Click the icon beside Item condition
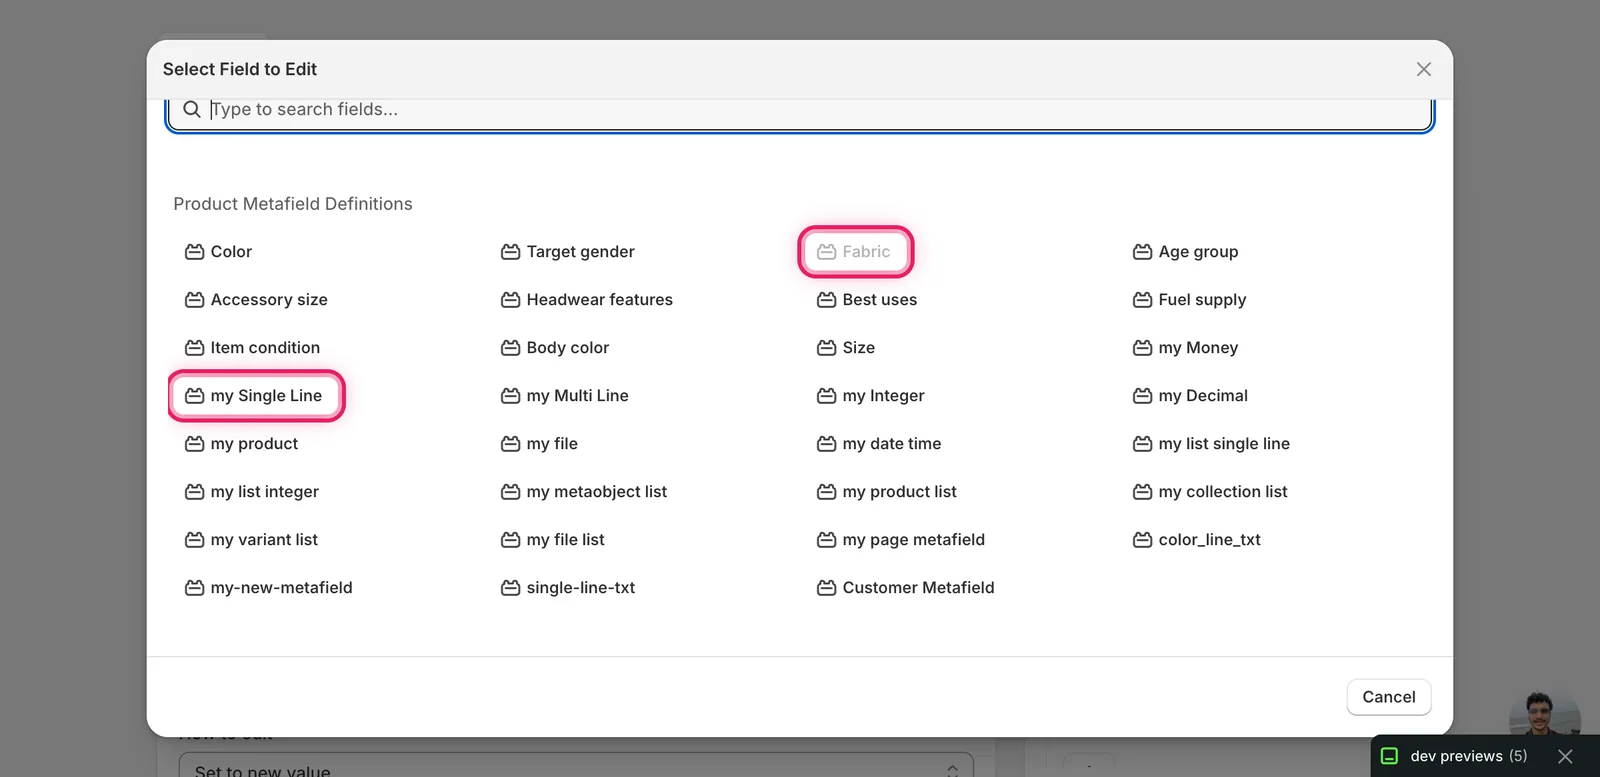This screenshot has height=777, width=1600. click(194, 348)
